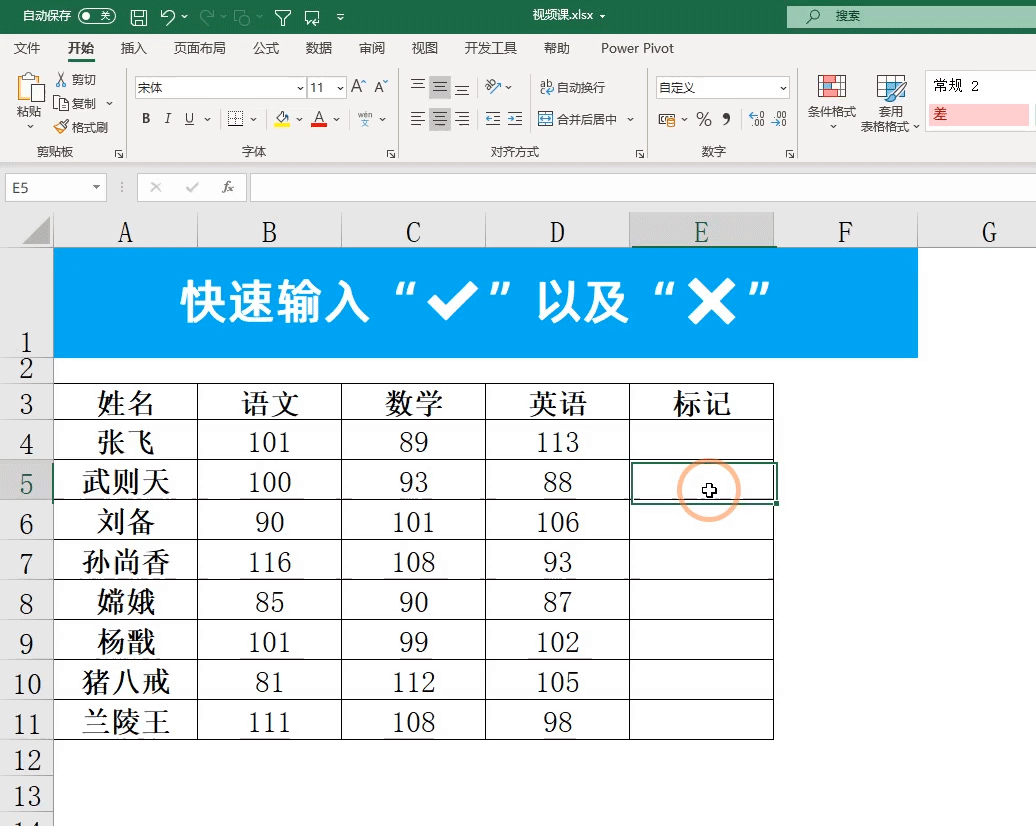Viewport: 1036px width, 826px height.
Task: Click decrease indent icon
Action: pos(493,119)
